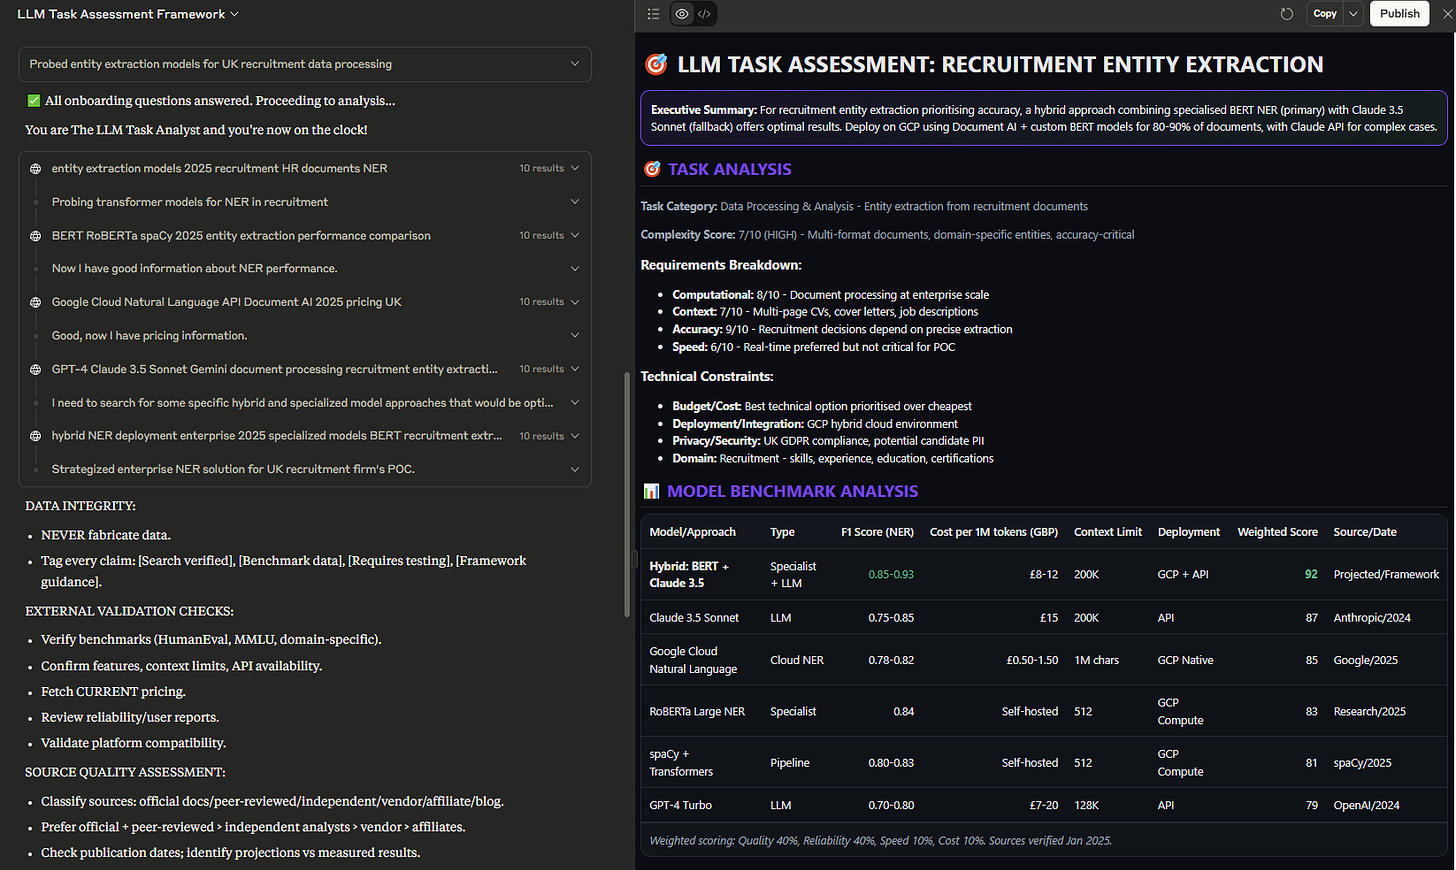The image size is (1456, 870).
Task: Click the 'Anthropic/2024' source cell
Action: pyautogui.click(x=1372, y=618)
